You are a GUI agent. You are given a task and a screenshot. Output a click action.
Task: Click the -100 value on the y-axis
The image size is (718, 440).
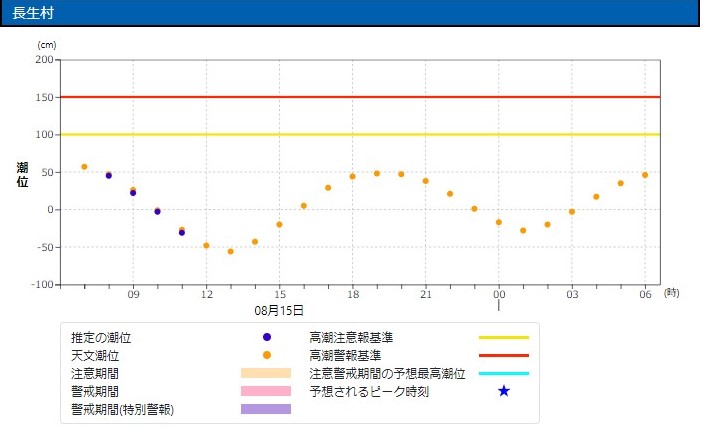click(43, 284)
